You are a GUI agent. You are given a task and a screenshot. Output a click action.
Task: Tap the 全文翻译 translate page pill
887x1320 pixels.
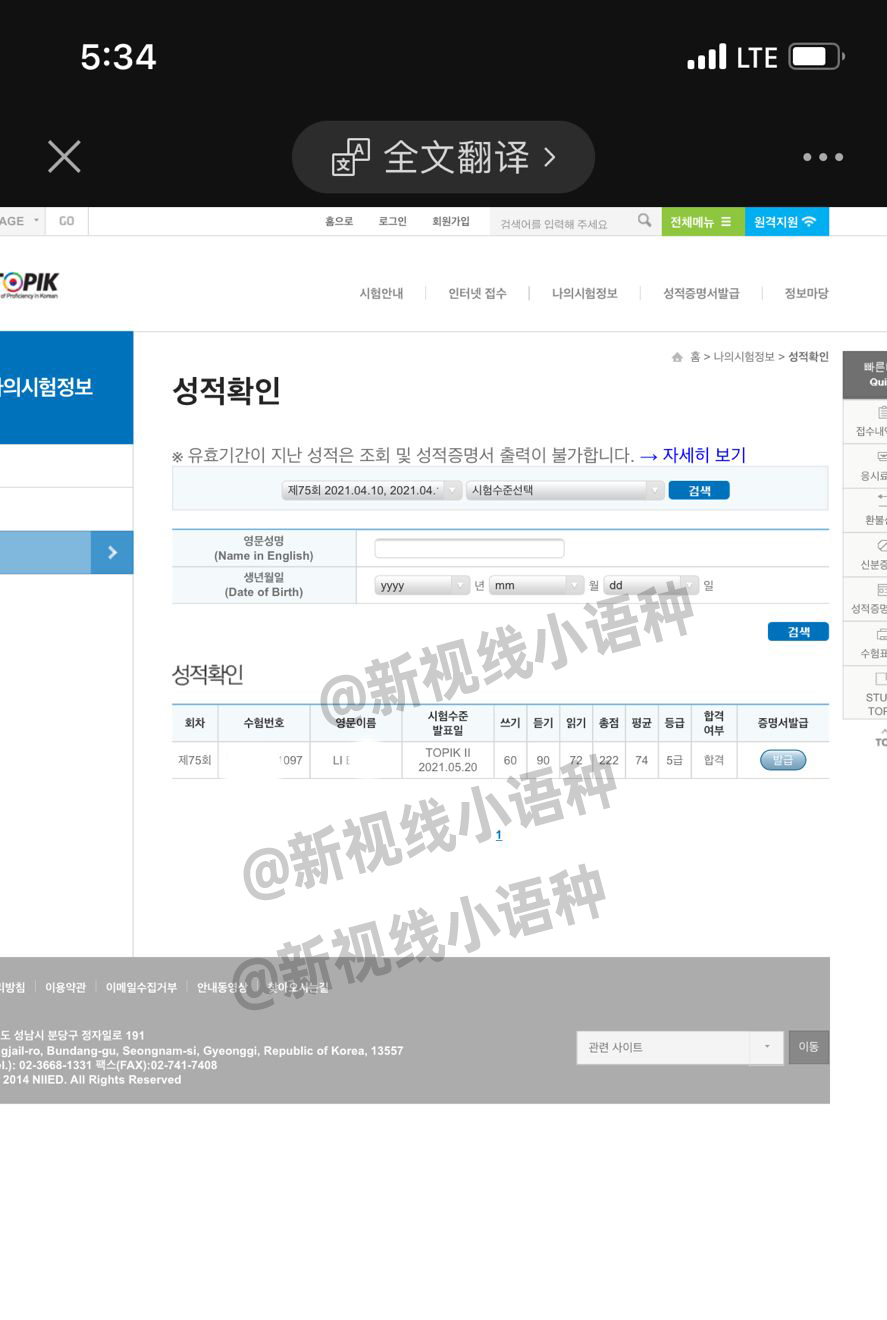coord(443,157)
